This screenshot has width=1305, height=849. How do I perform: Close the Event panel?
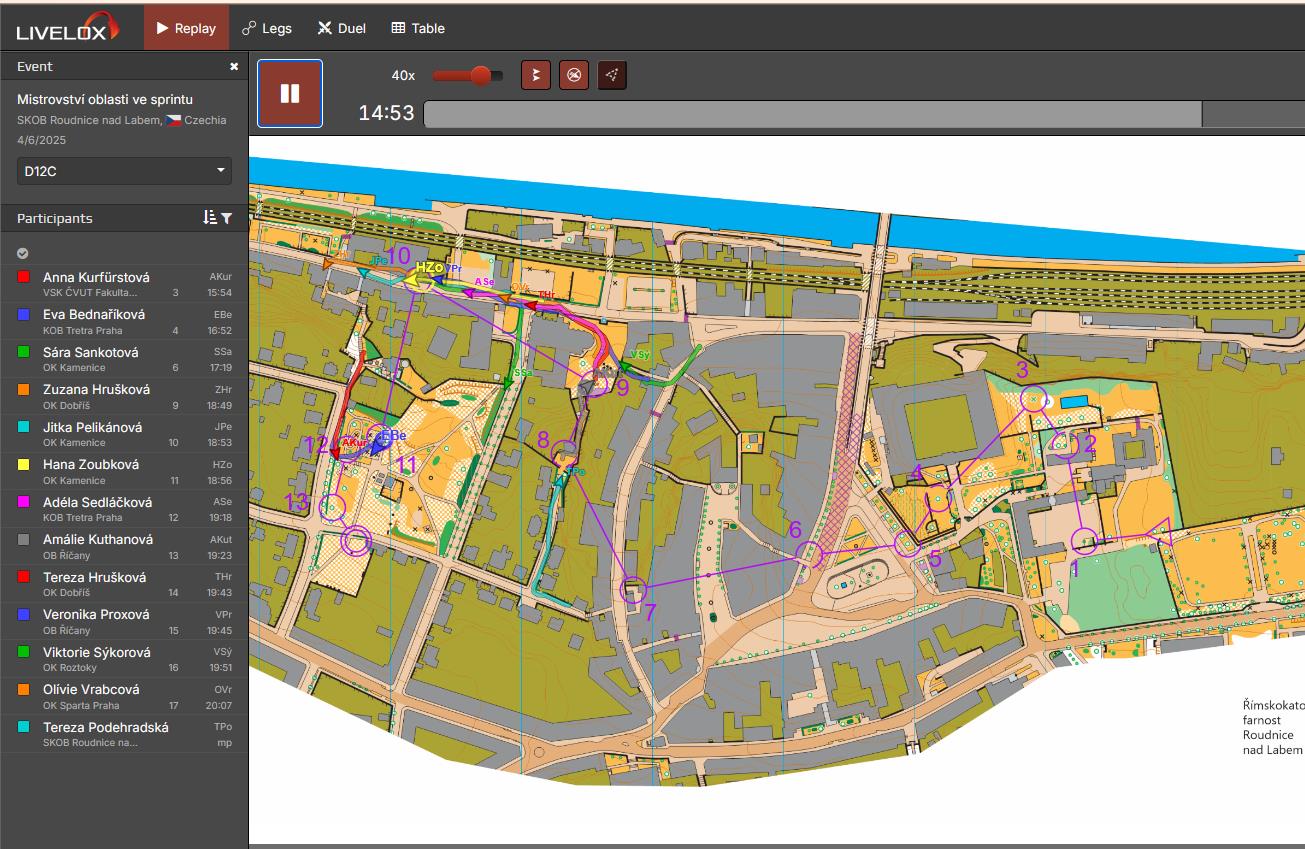(234, 66)
